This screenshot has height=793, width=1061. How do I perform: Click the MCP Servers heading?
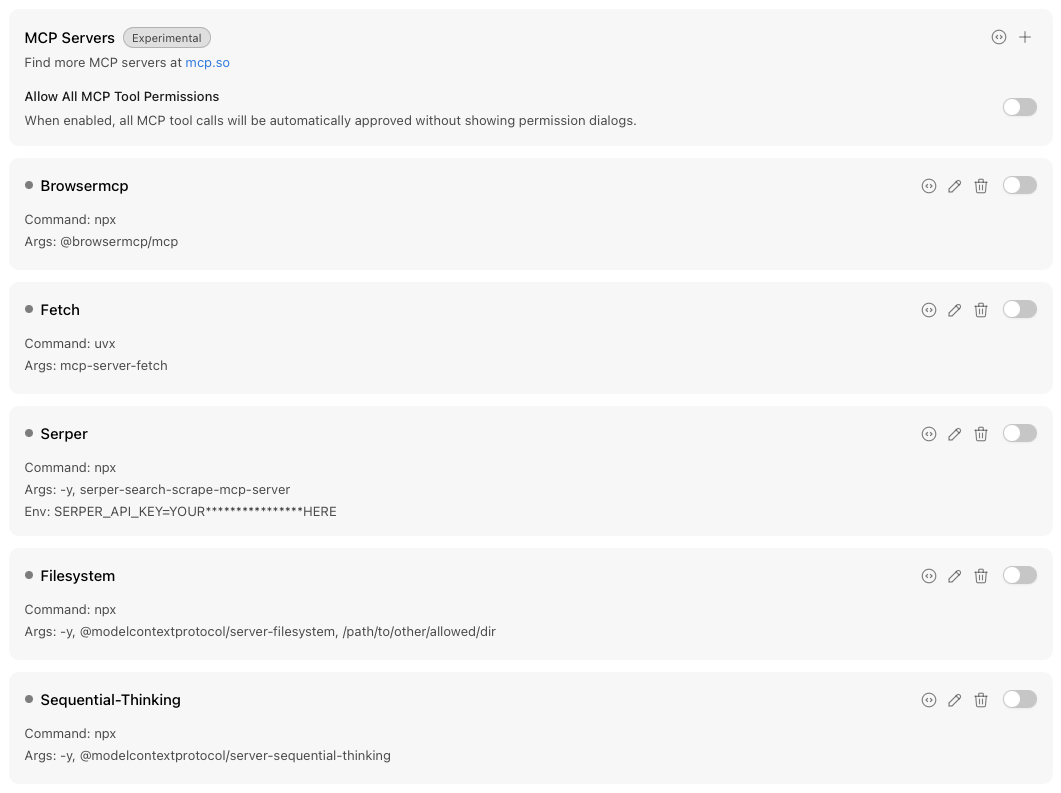pos(69,37)
